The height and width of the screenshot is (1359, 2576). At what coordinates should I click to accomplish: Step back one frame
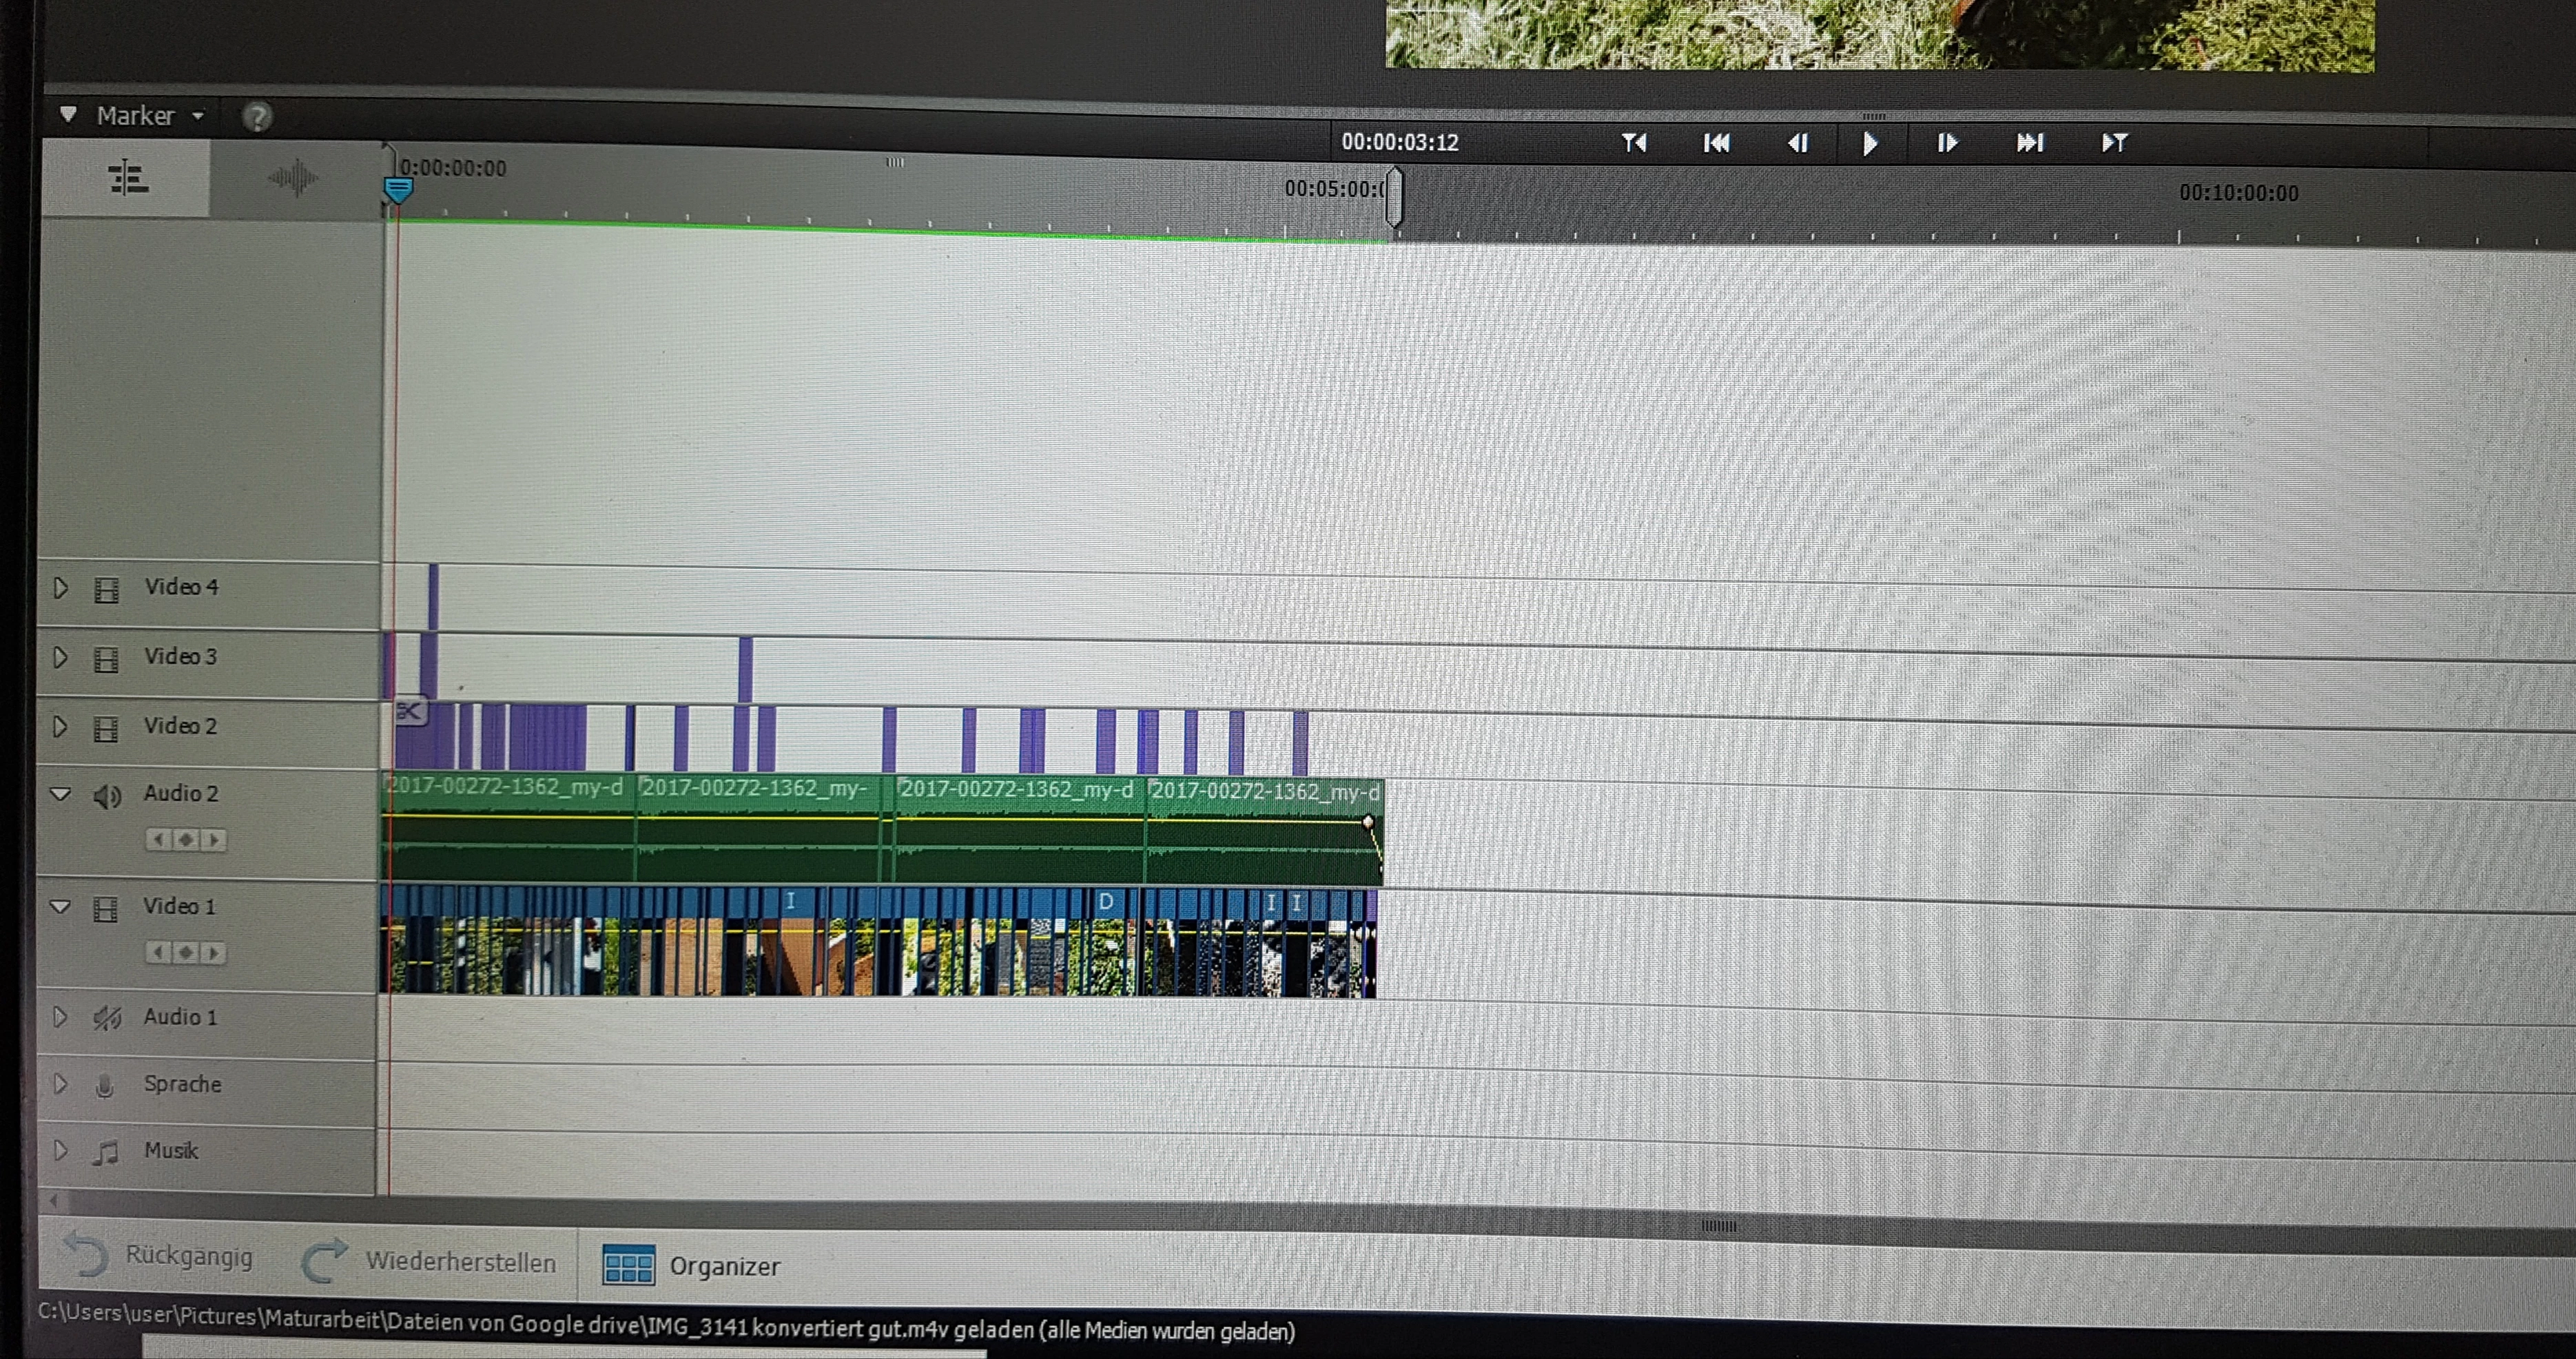pyautogui.click(x=1797, y=144)
